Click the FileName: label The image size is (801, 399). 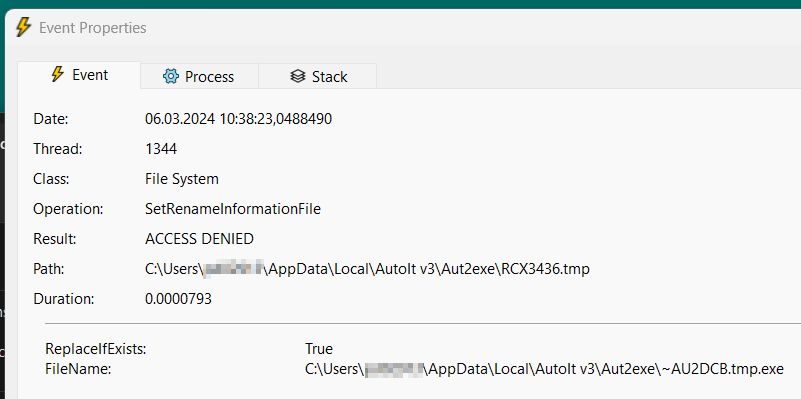(78, 369)
